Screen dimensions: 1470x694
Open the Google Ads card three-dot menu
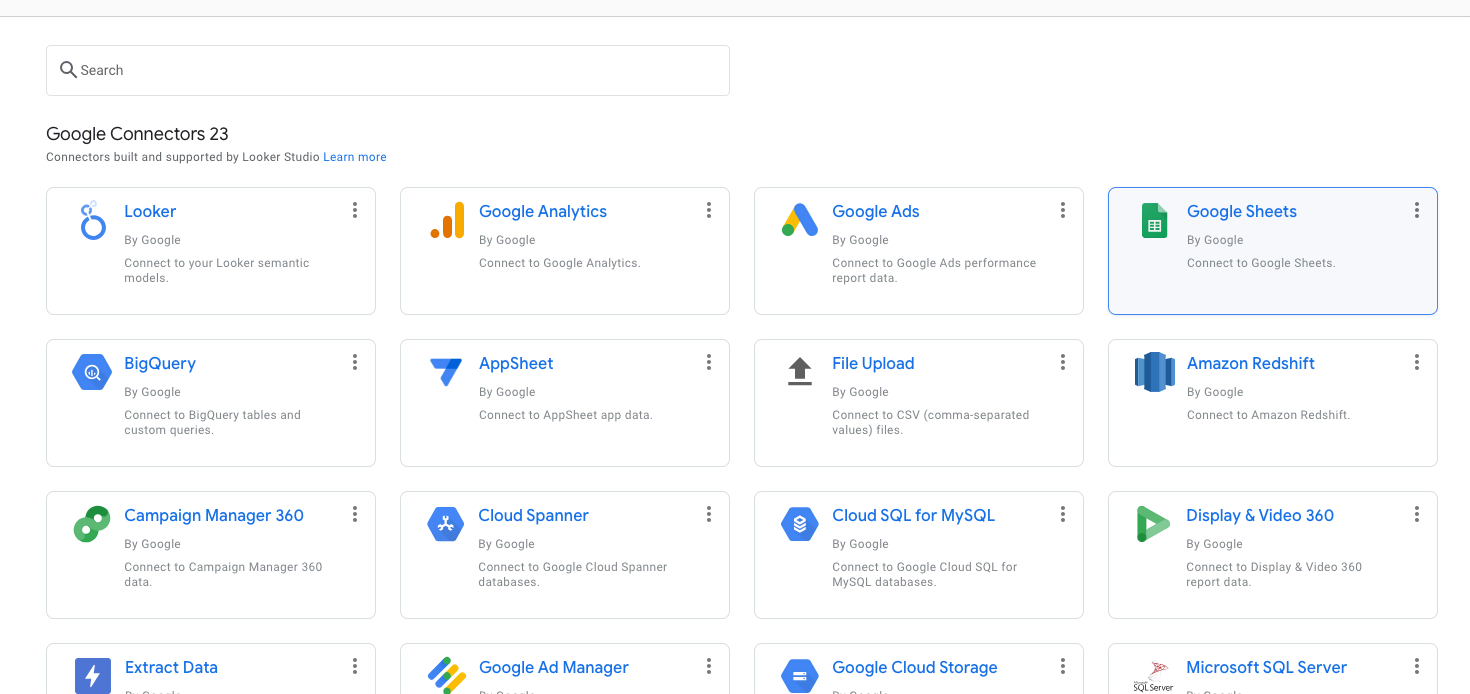pos(1062,210)
